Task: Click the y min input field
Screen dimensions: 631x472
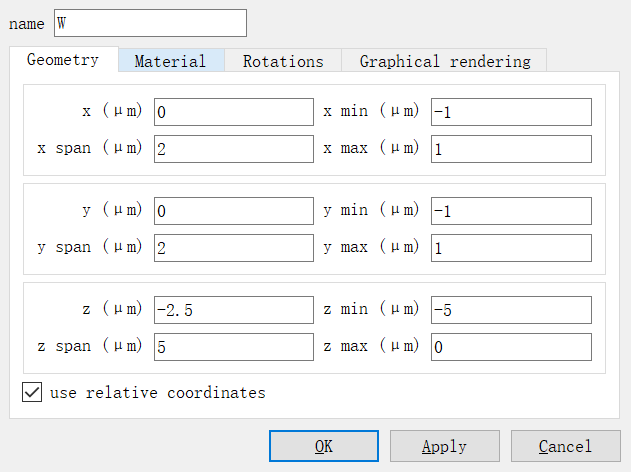Action: (511, 211)
